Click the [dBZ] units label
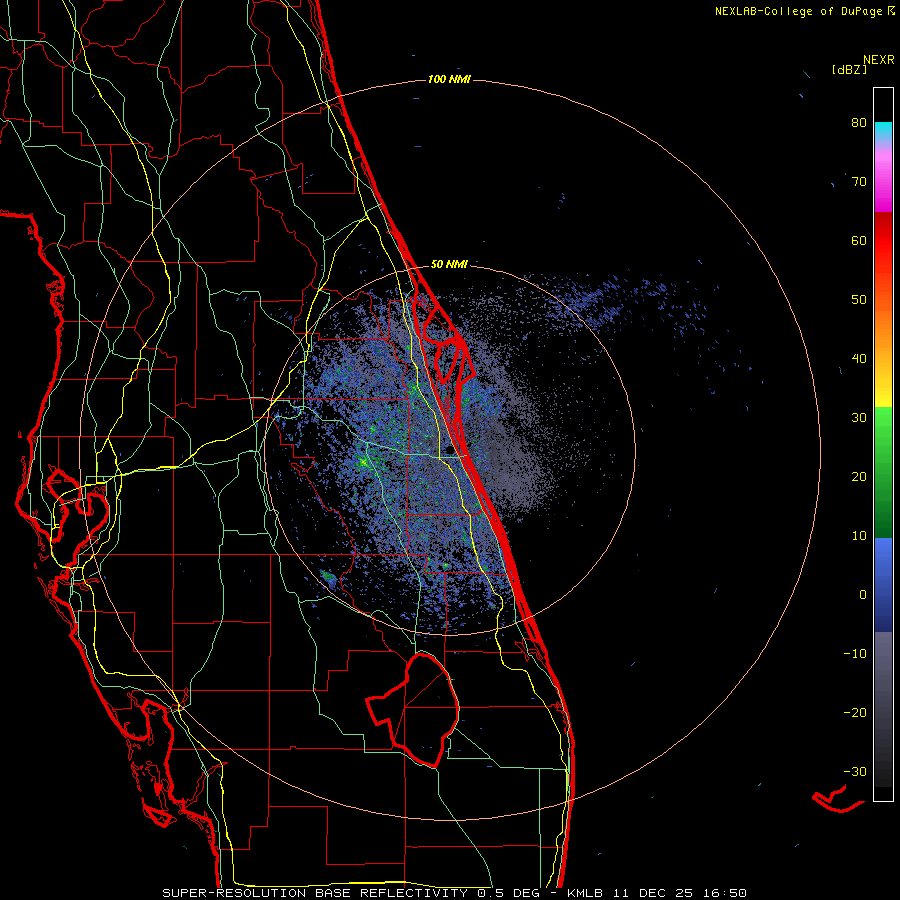The height and width of the screenshot is (900, 900). click(x=849, y=70)
